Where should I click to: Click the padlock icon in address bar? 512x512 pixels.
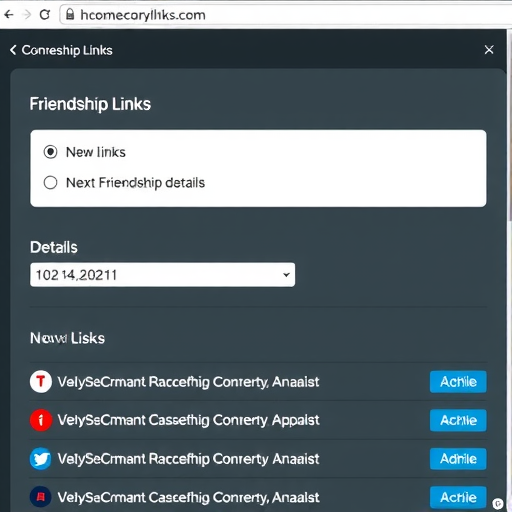click(70, 14)
